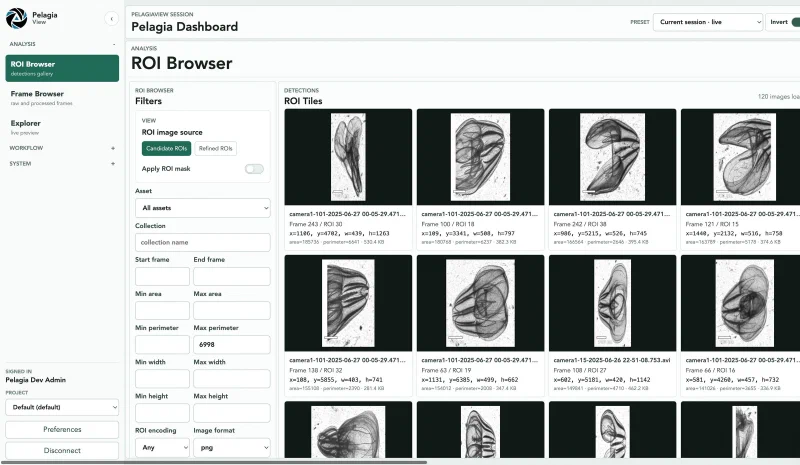Click the End frame field
Image resolution: width=800 pixels, height=465 pixels.
click(232, 277)
